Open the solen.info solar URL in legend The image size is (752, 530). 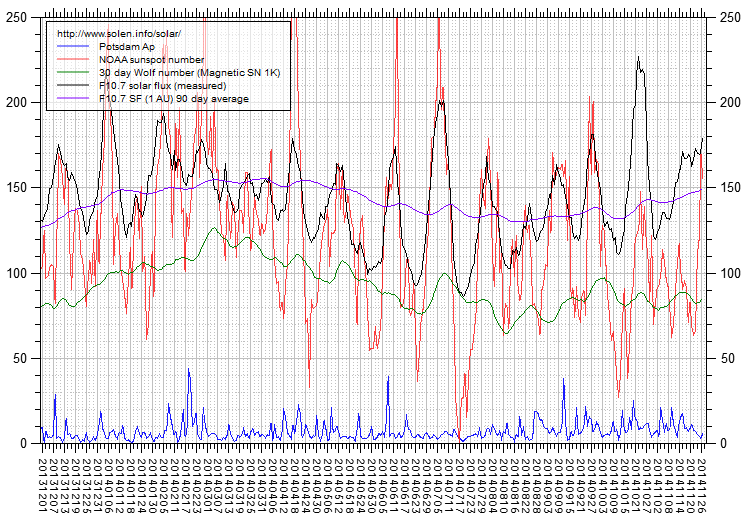pos(119,34)
